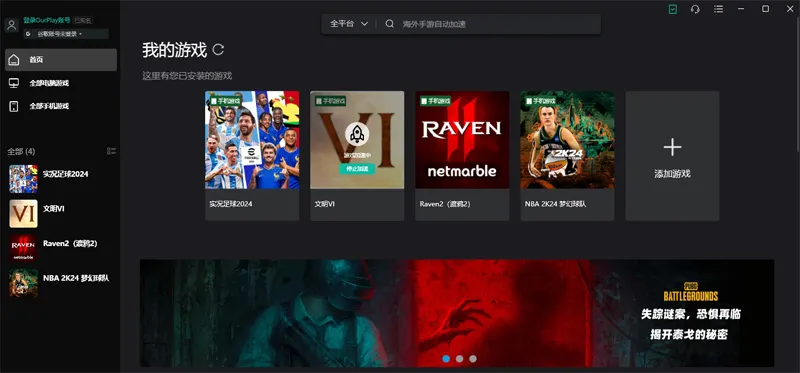Open the customer service headset icon
The height and width of the screenshot is (373, 800).
(695, 9)
